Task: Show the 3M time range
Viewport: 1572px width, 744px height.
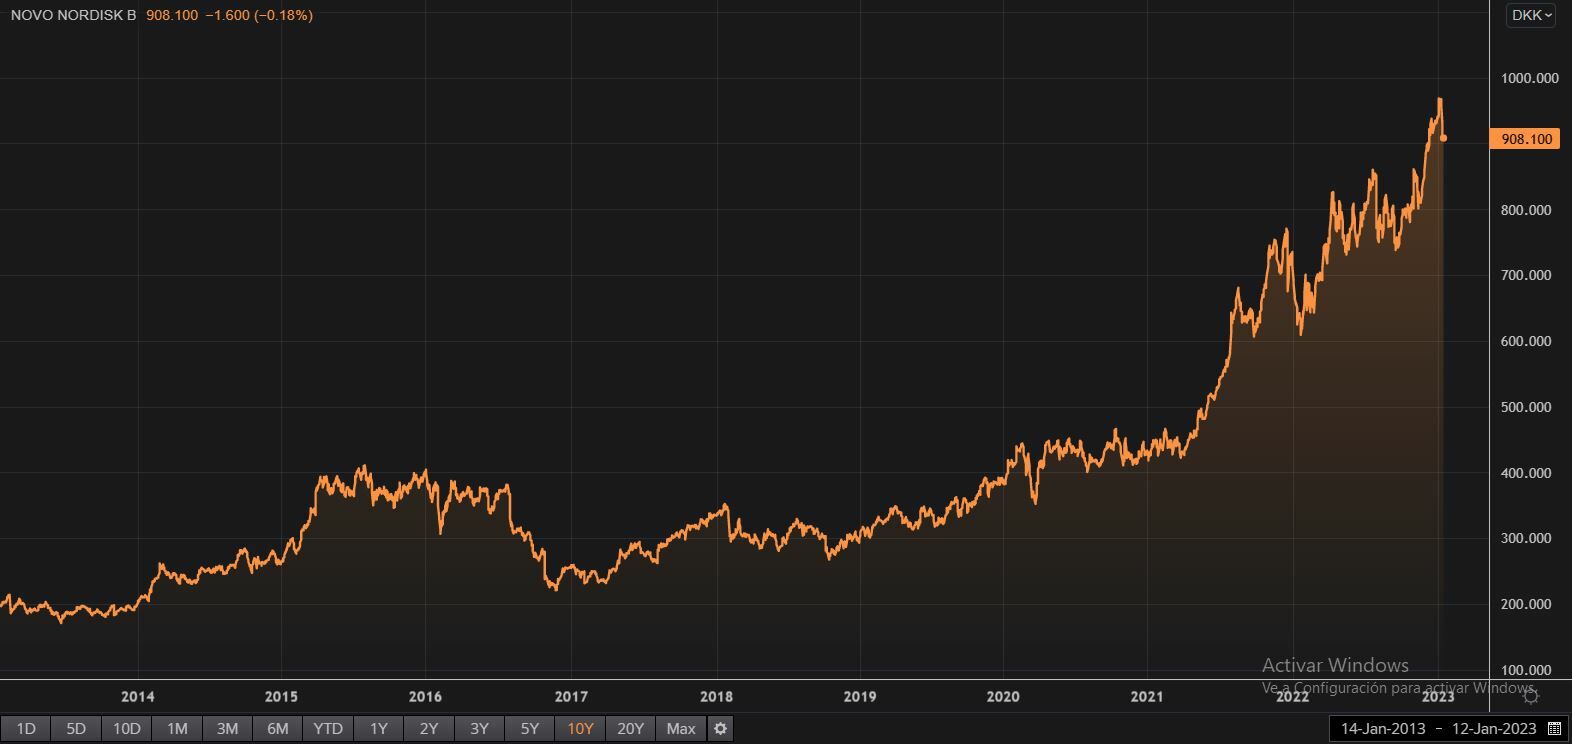Action: coord(227,728)
